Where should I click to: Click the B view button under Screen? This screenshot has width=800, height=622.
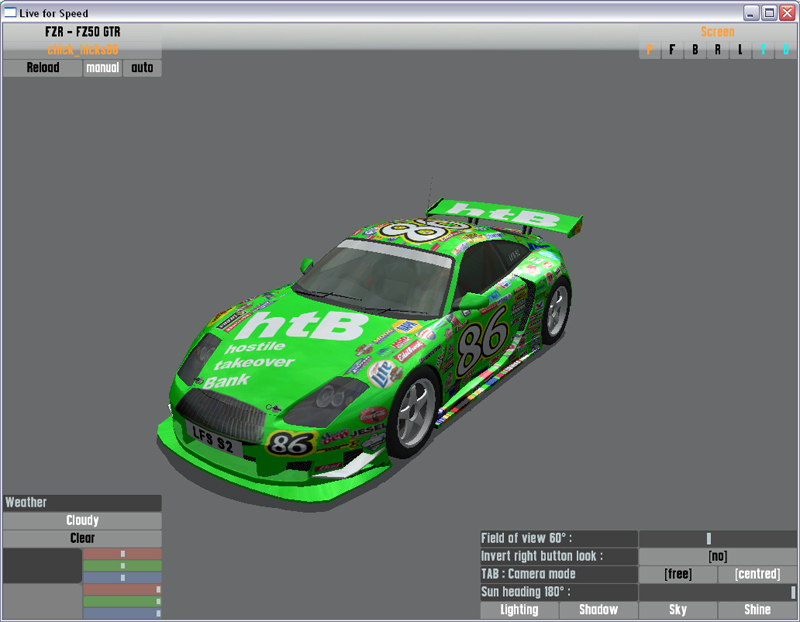click(695, 50)
